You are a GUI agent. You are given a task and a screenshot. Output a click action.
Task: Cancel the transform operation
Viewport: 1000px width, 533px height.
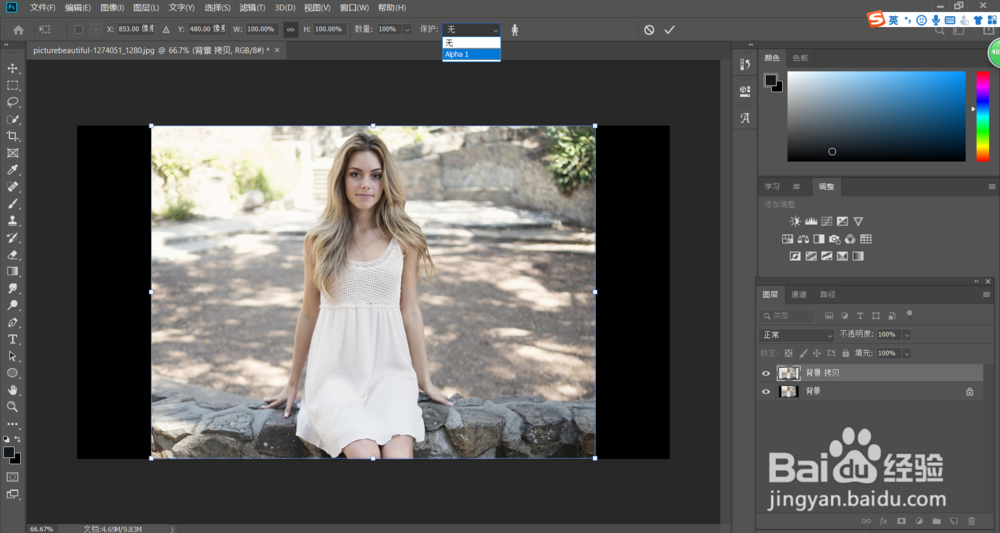[649, 30]
